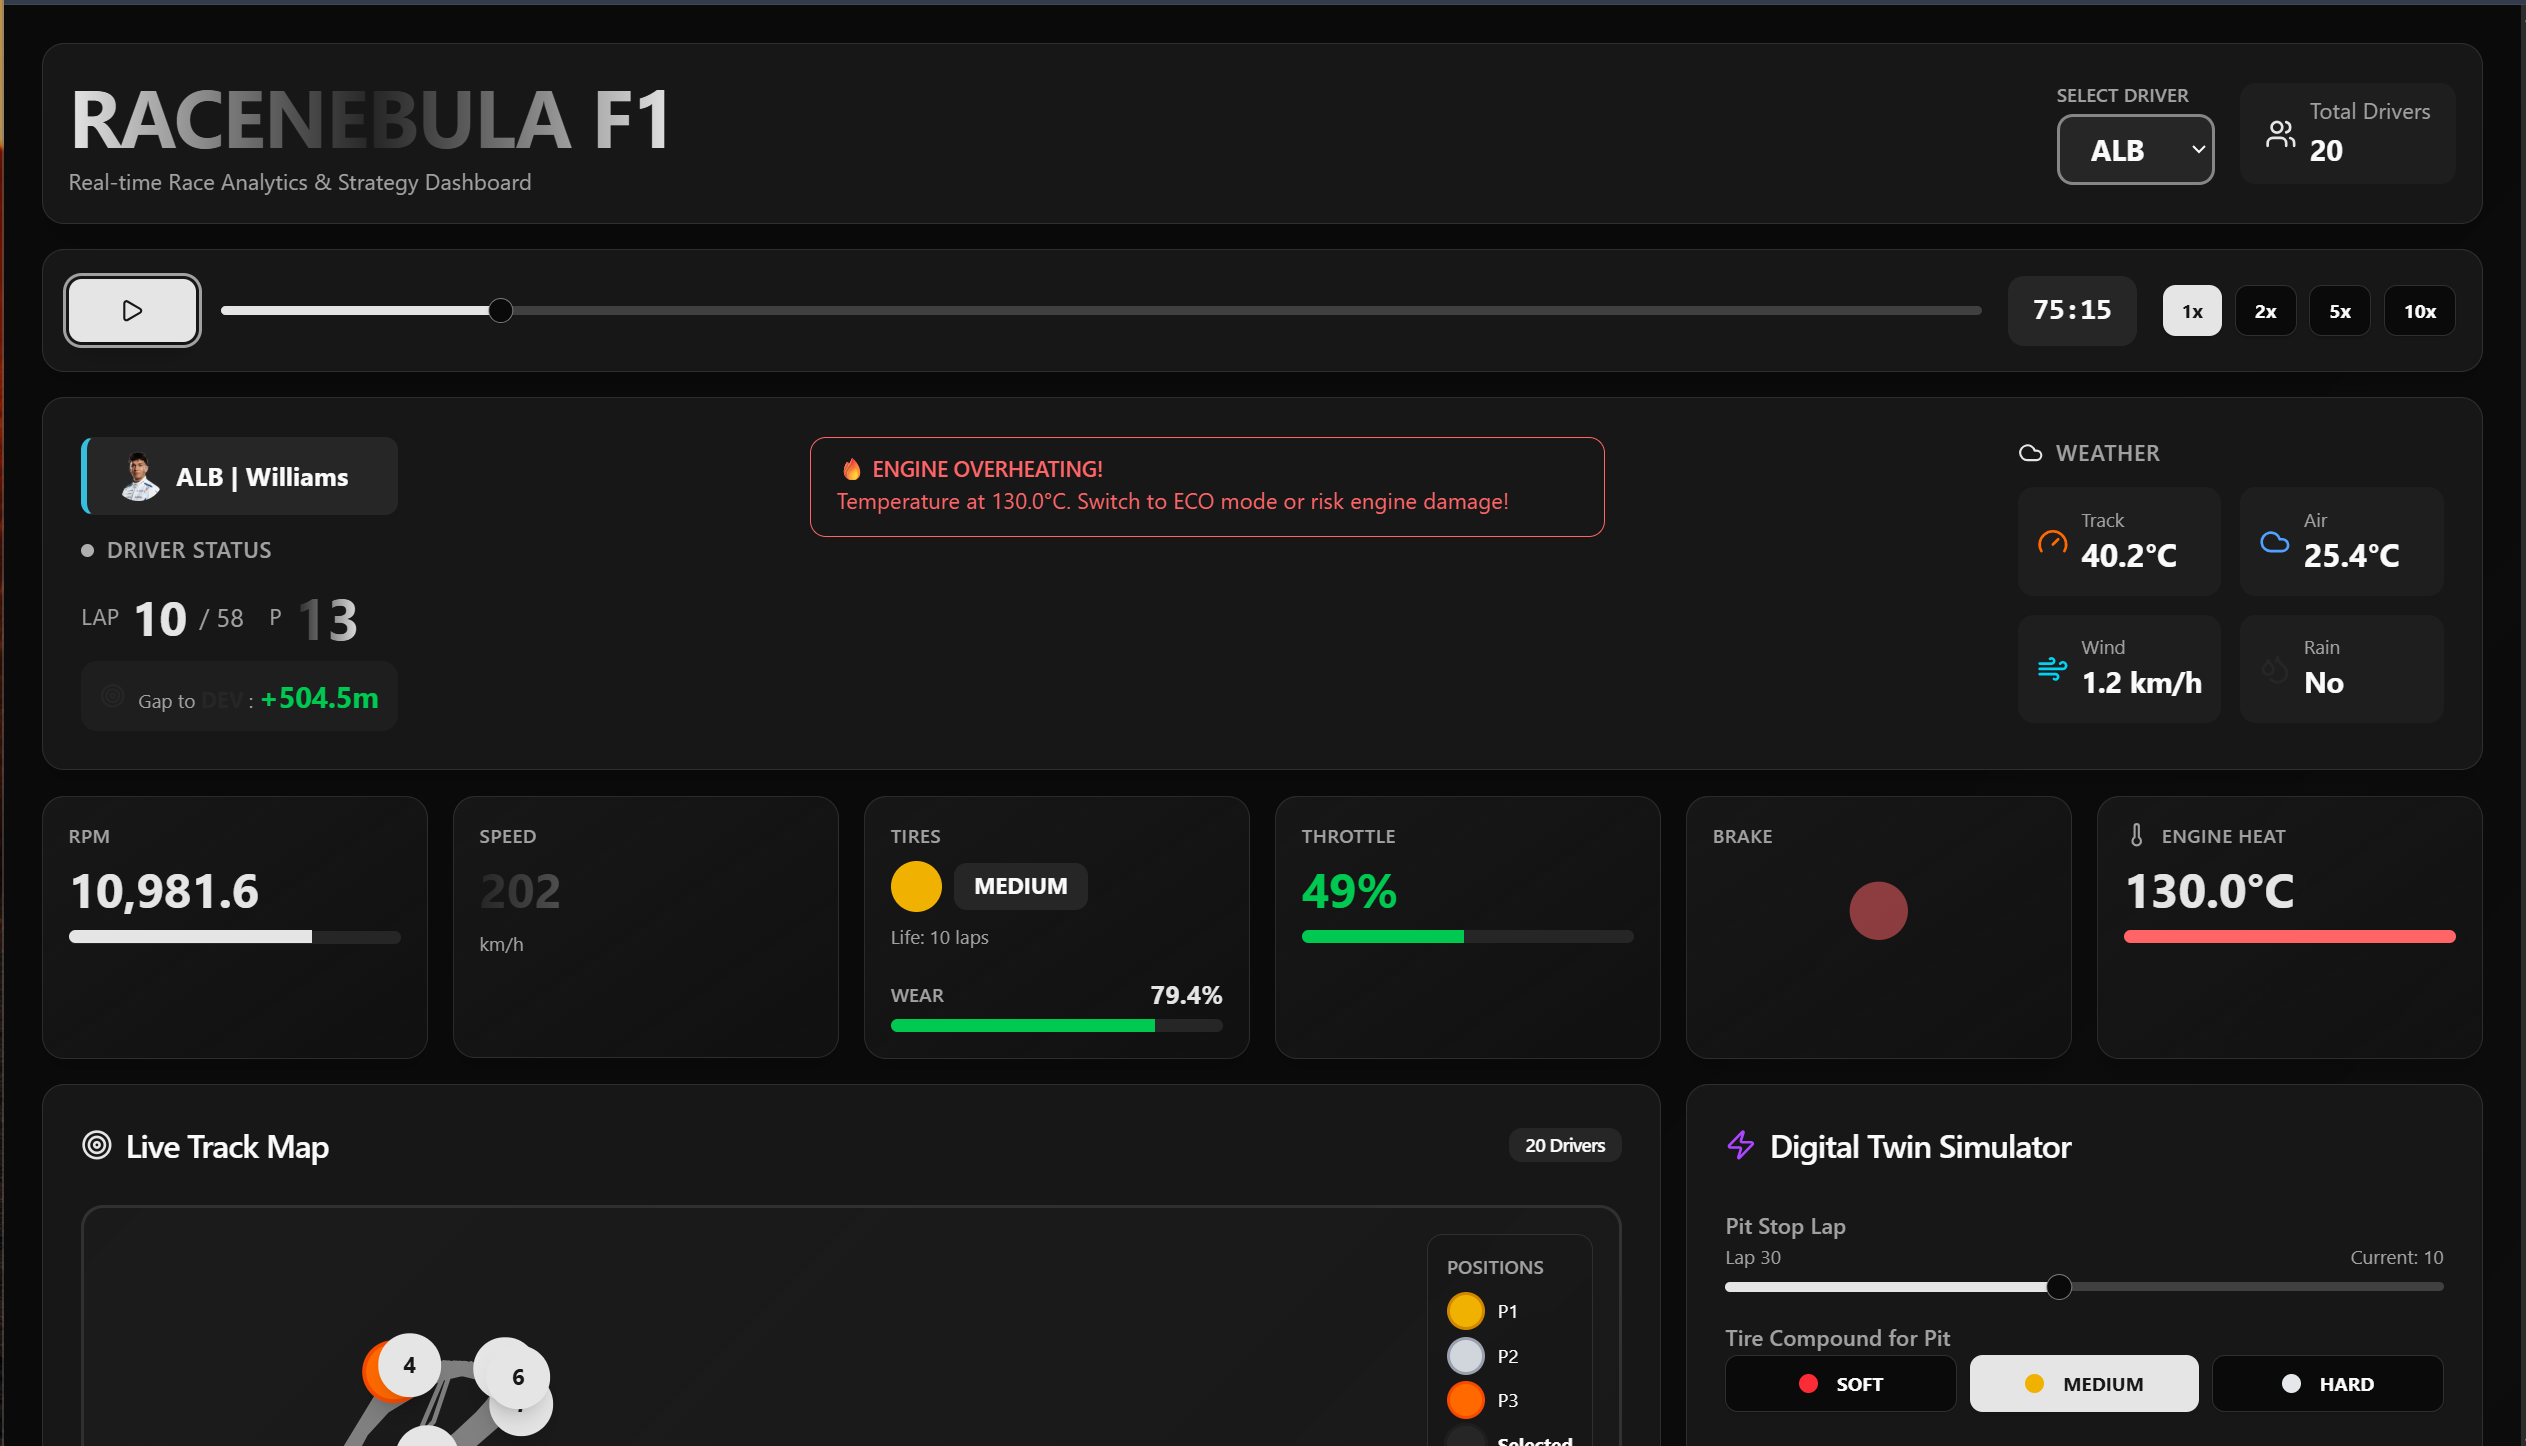
Task: Click the track temperature gauge icon
Action: (x=2052, y=542)
